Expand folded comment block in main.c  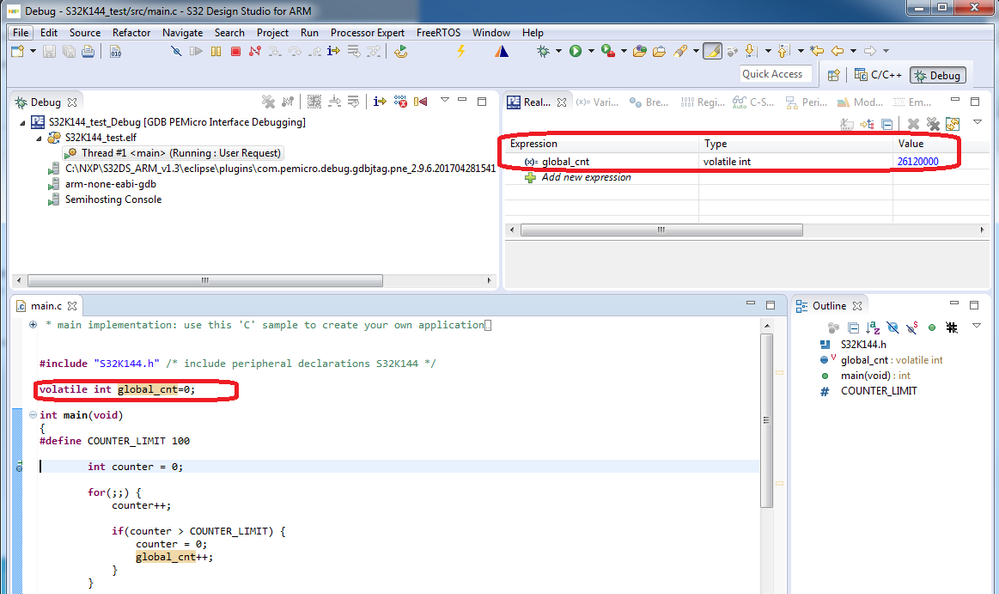click(x=32, y=325)
